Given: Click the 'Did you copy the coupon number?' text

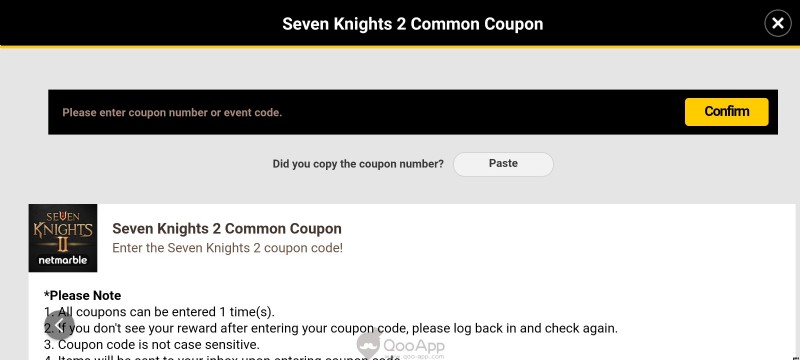Looking at the screenshot, I should (358, 164).
